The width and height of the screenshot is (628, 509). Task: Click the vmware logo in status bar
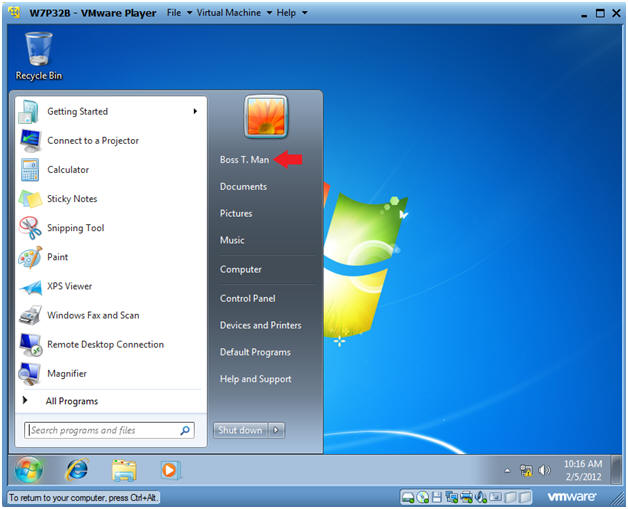572,497
